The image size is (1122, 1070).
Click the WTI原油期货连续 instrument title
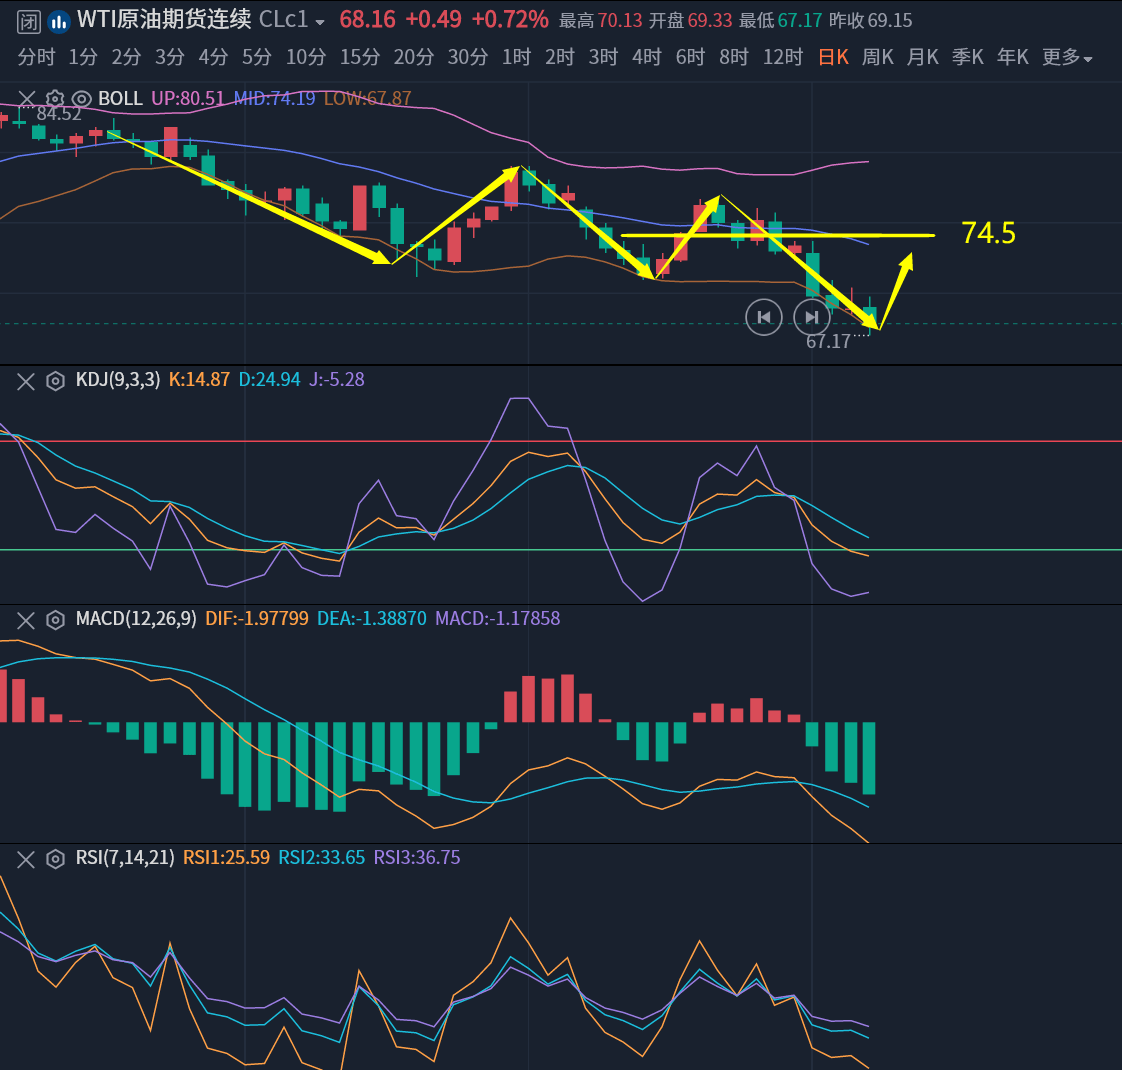tap(164, 20)
